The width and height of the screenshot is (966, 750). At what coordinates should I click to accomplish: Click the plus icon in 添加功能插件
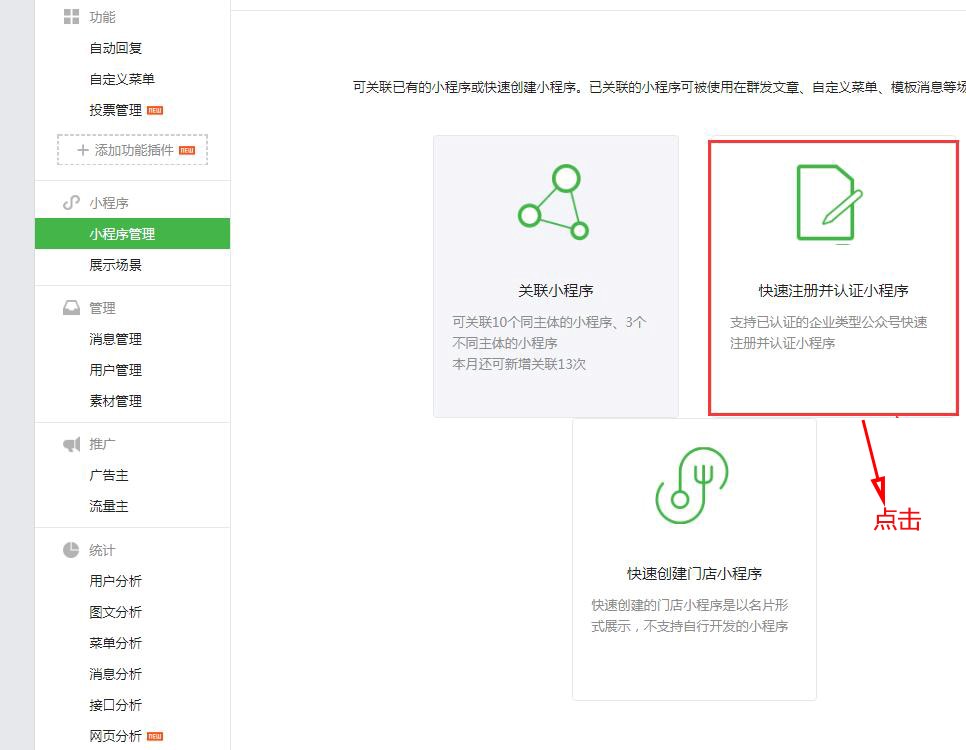83,150
